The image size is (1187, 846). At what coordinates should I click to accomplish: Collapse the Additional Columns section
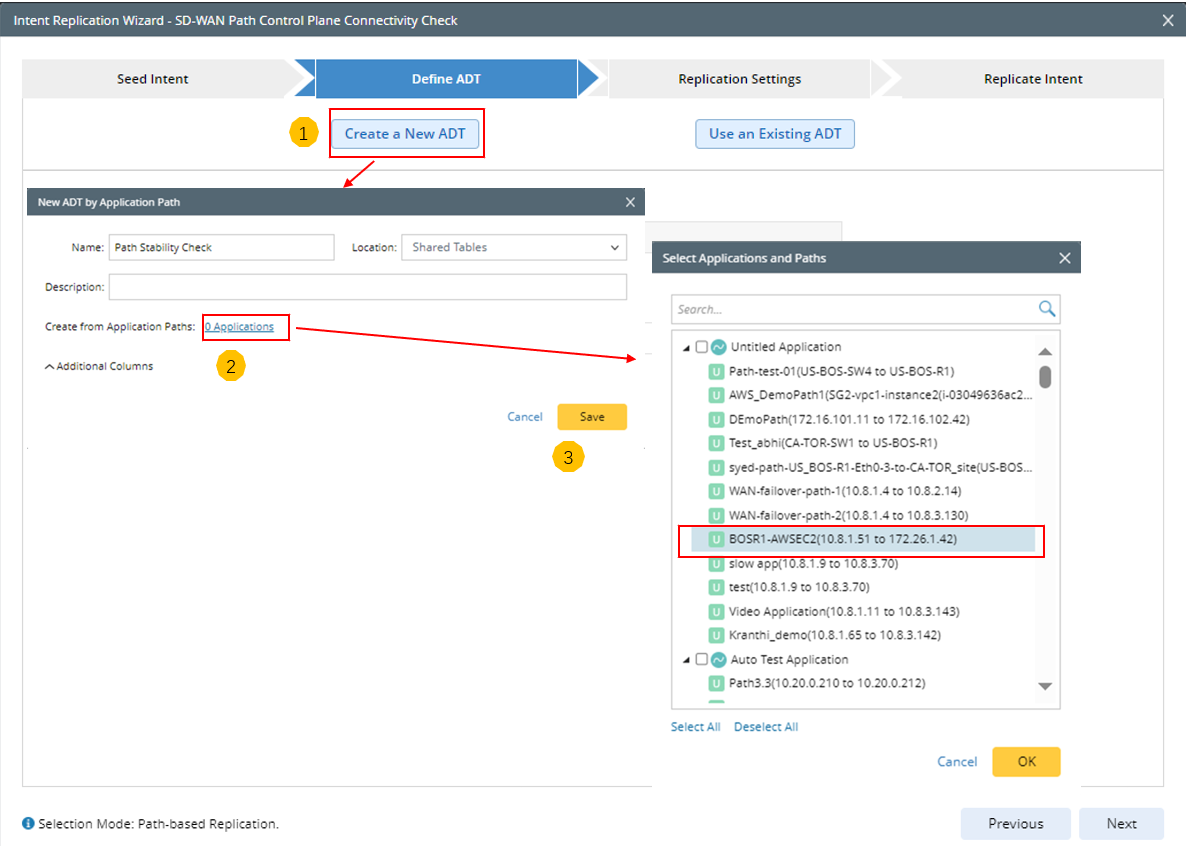(x=50, y=367)
